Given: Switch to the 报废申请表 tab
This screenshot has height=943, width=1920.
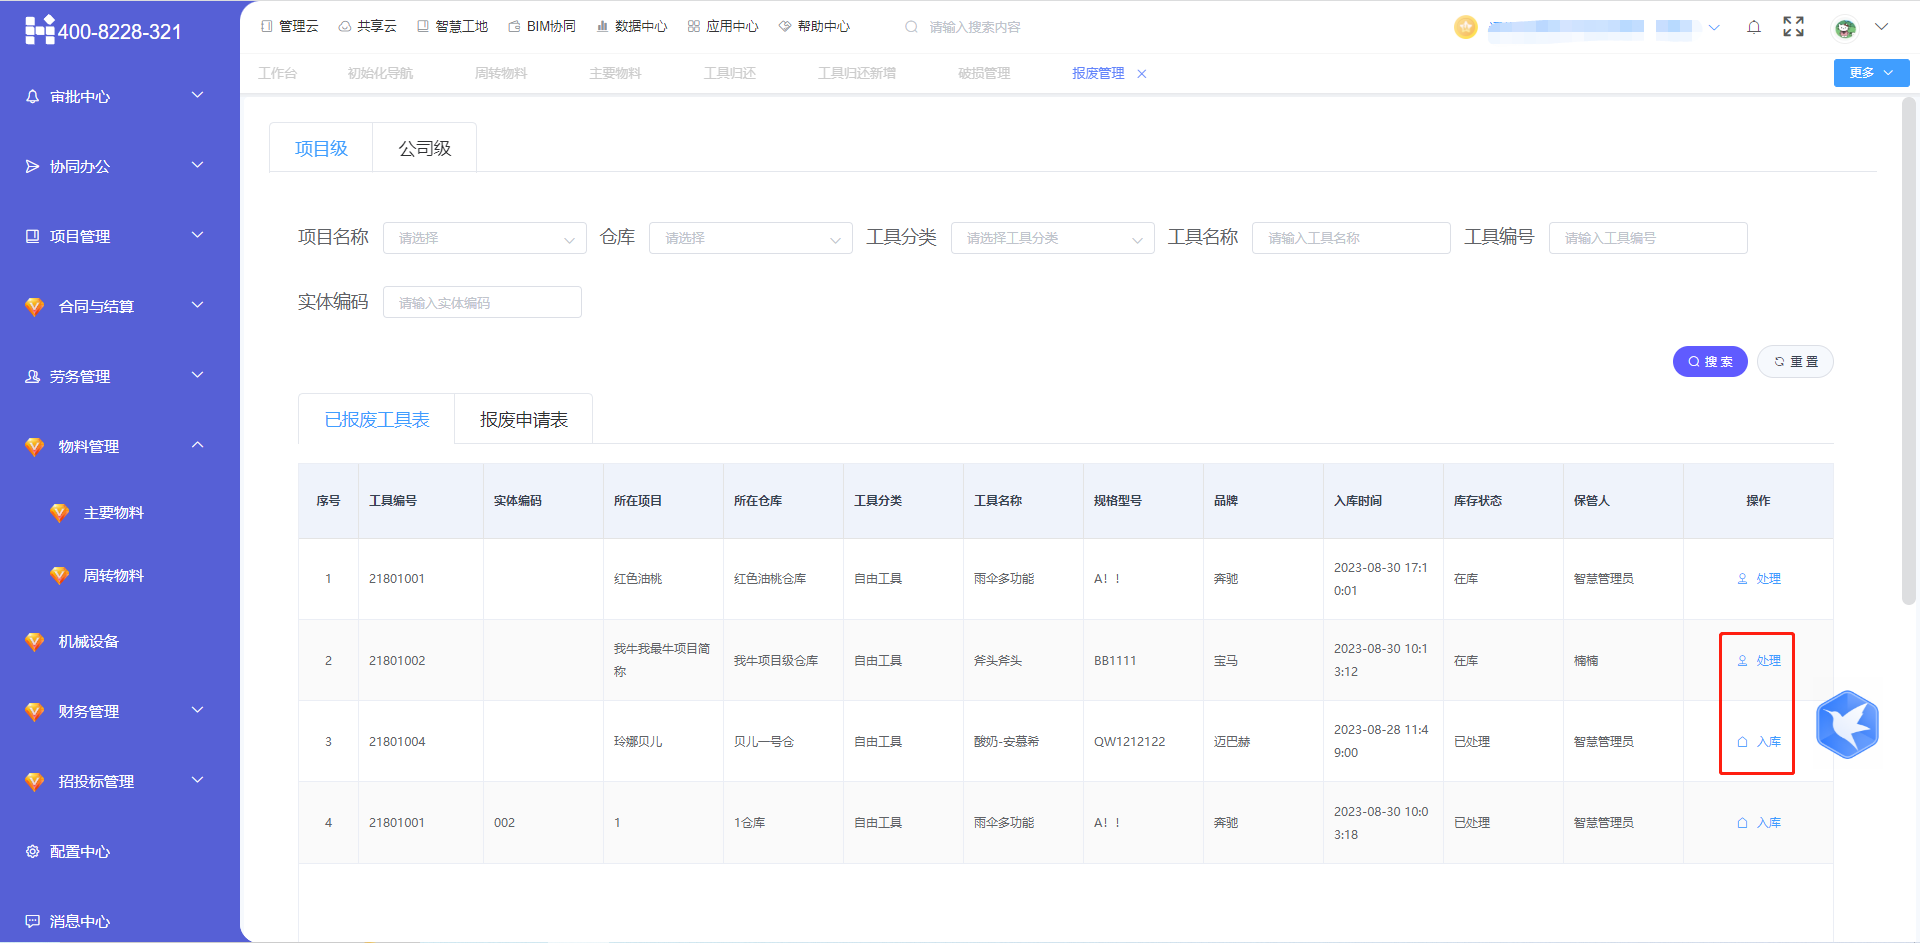Looking at the screenshot, I should coord(524,419).
